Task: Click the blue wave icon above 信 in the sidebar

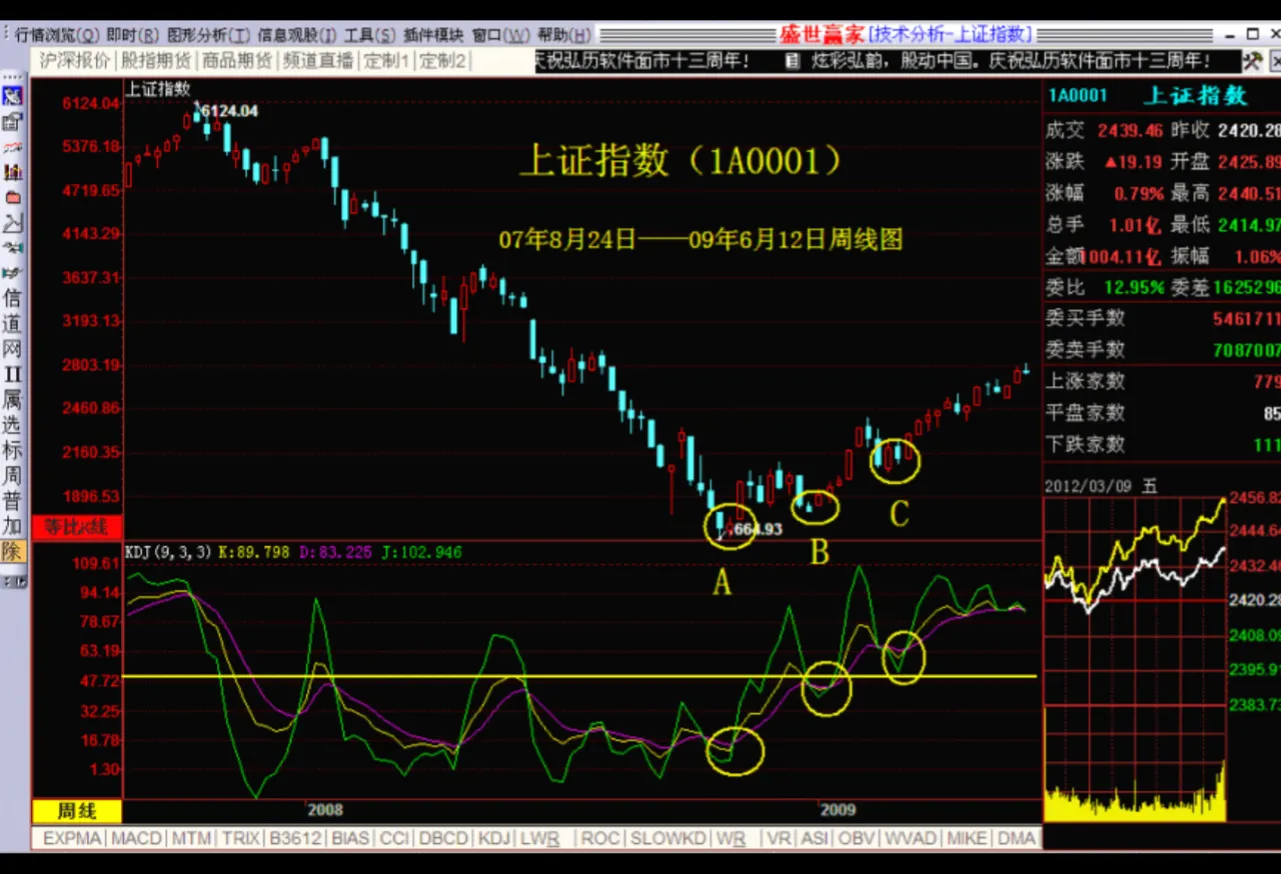Action: [12, 272]
